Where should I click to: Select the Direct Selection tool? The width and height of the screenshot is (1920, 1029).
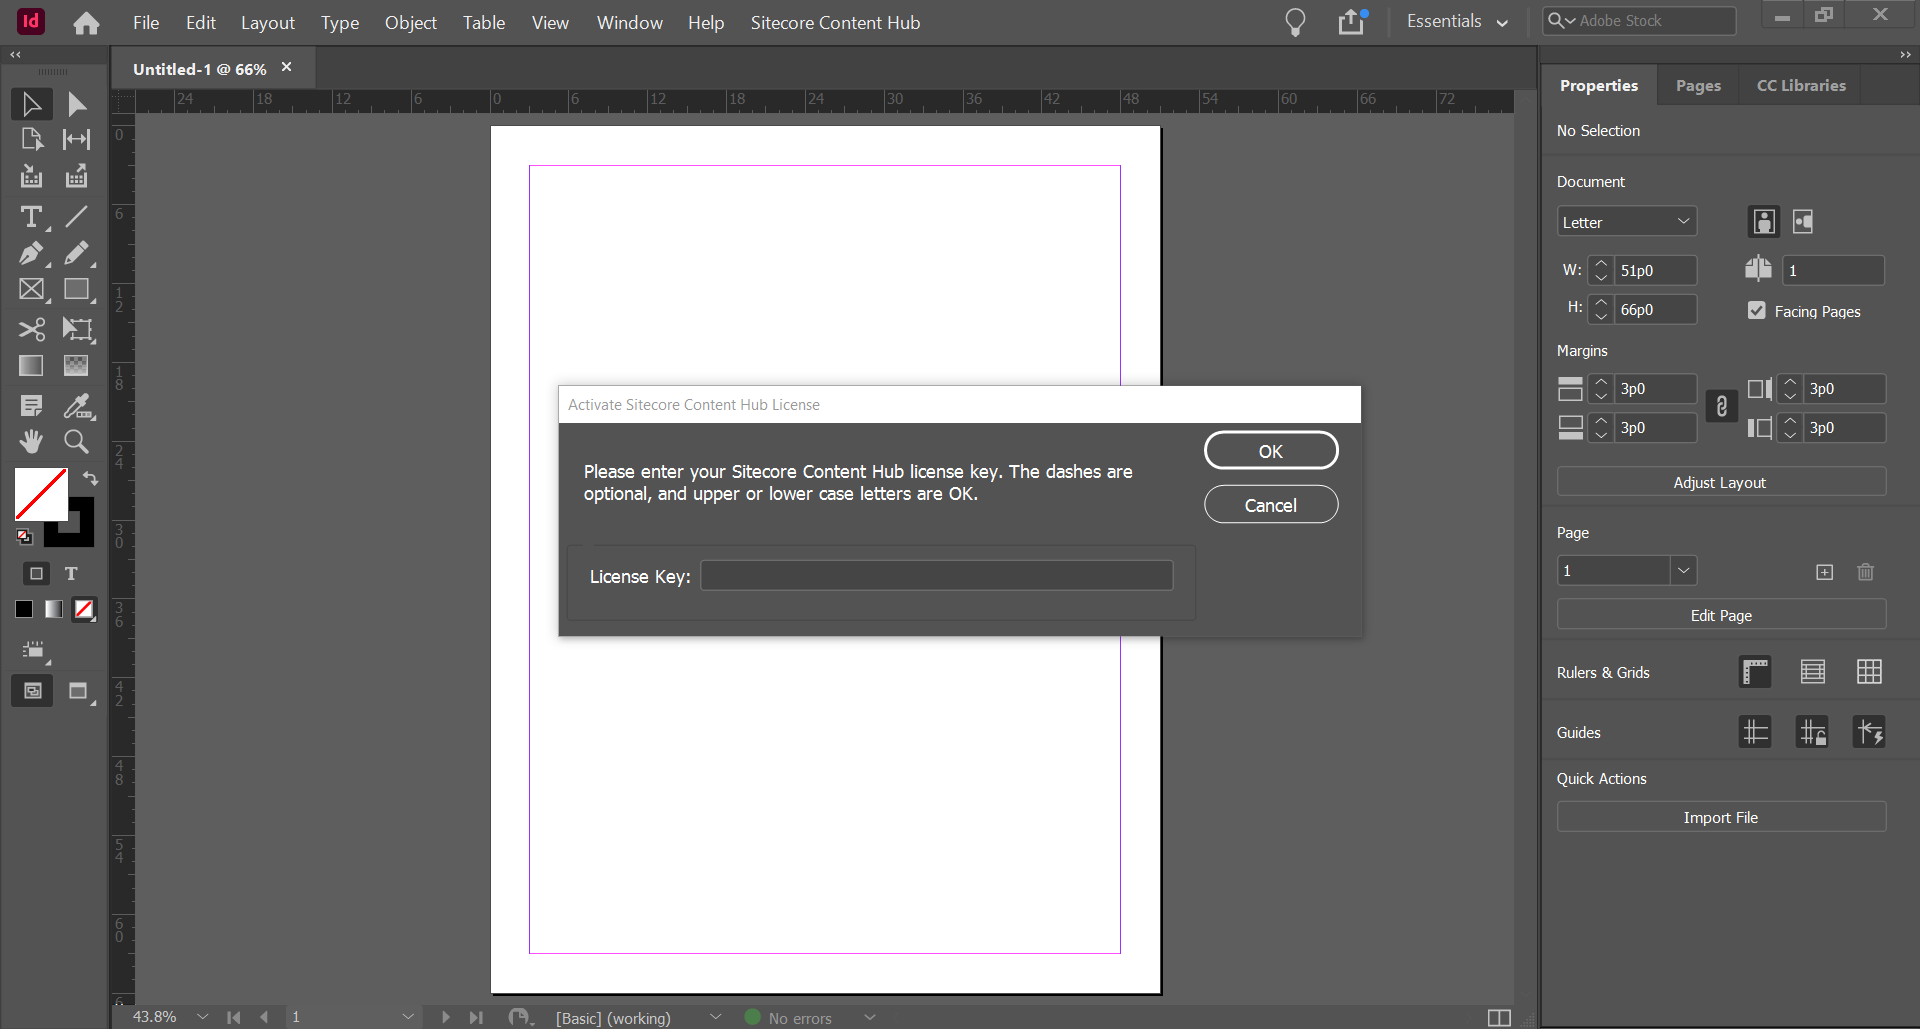(77, 104)
